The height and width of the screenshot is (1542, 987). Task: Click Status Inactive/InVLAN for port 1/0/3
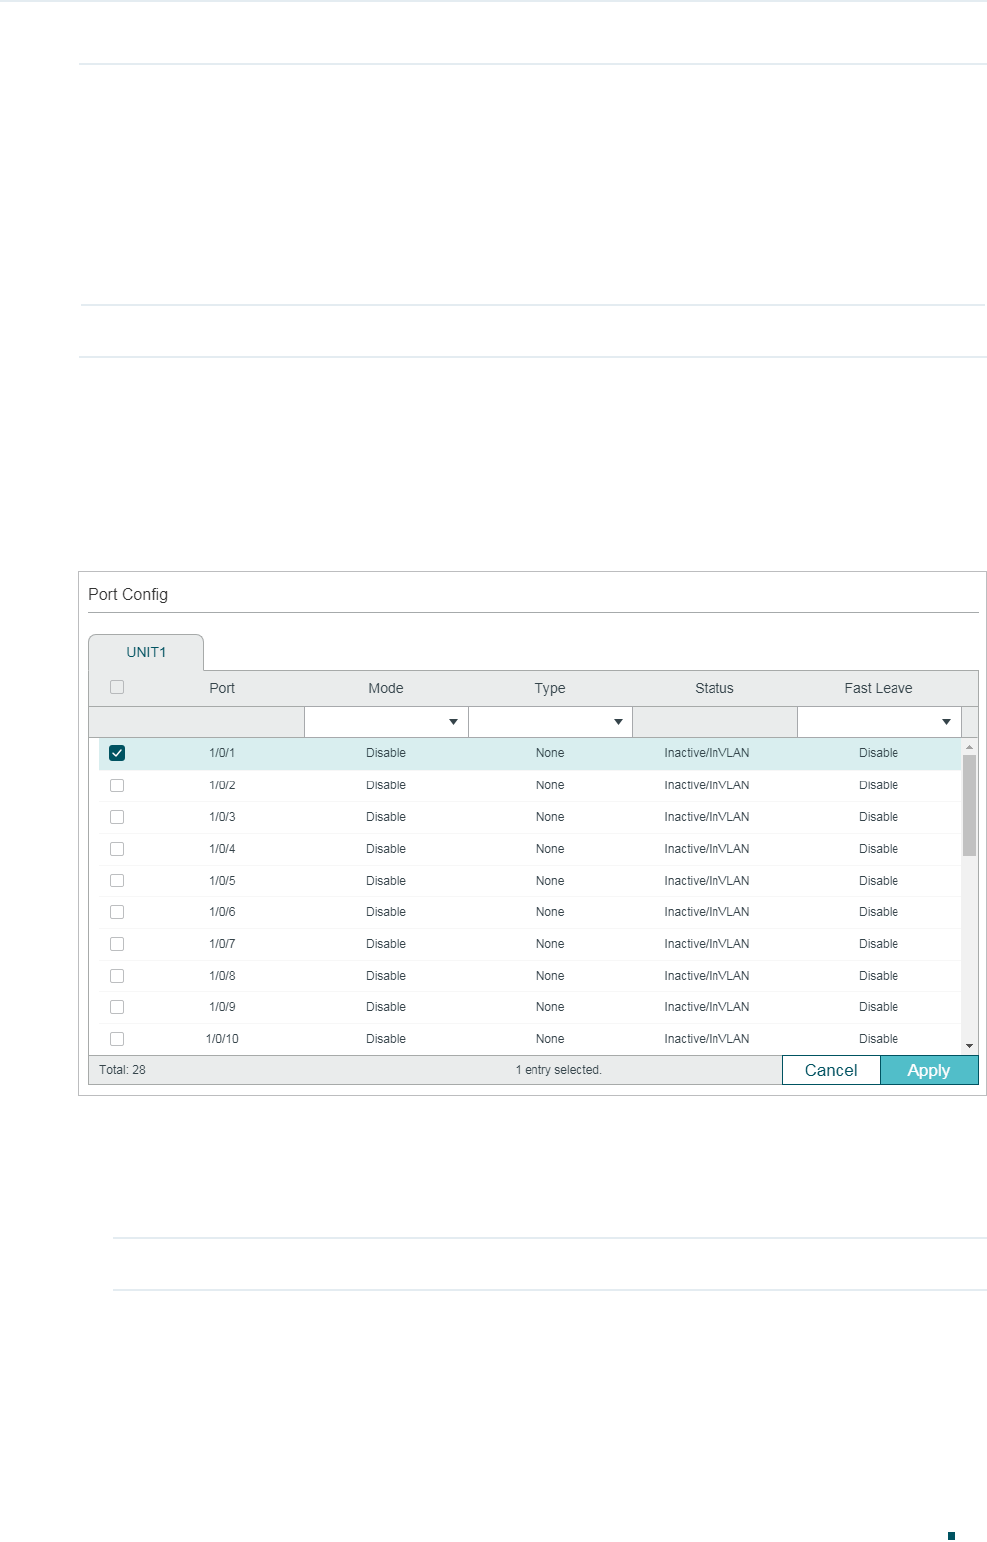coord(707,817)
